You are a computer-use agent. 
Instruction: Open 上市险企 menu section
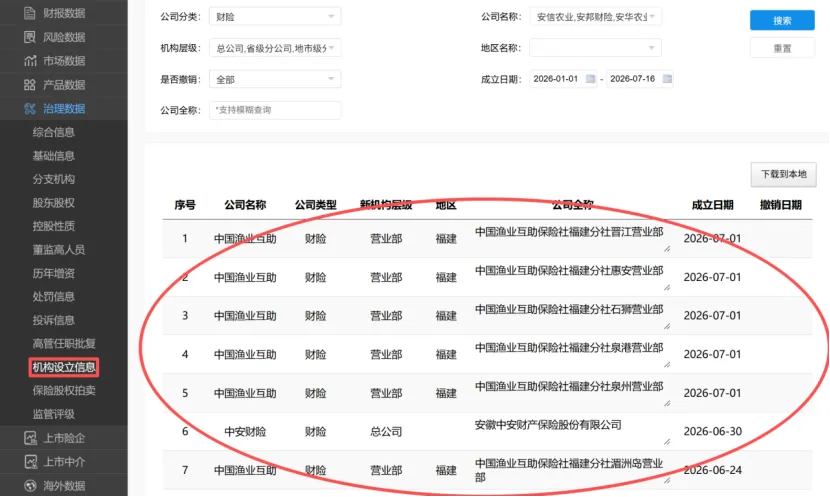64,438
